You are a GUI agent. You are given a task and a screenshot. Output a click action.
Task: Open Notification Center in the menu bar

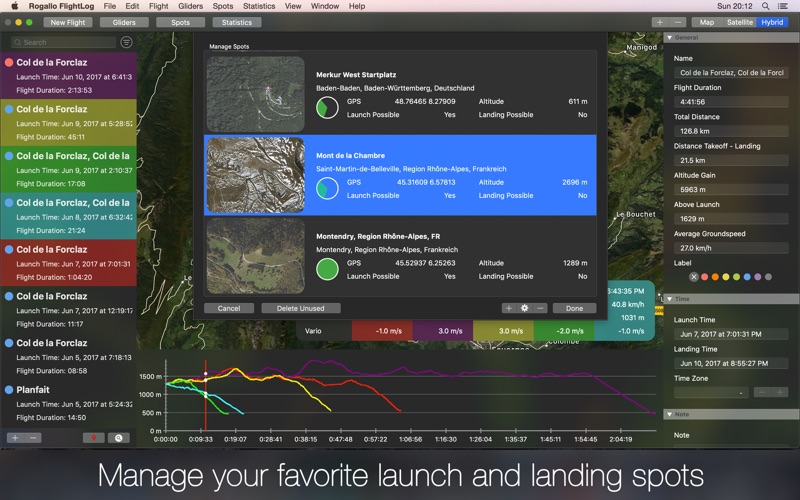(782, 6)
